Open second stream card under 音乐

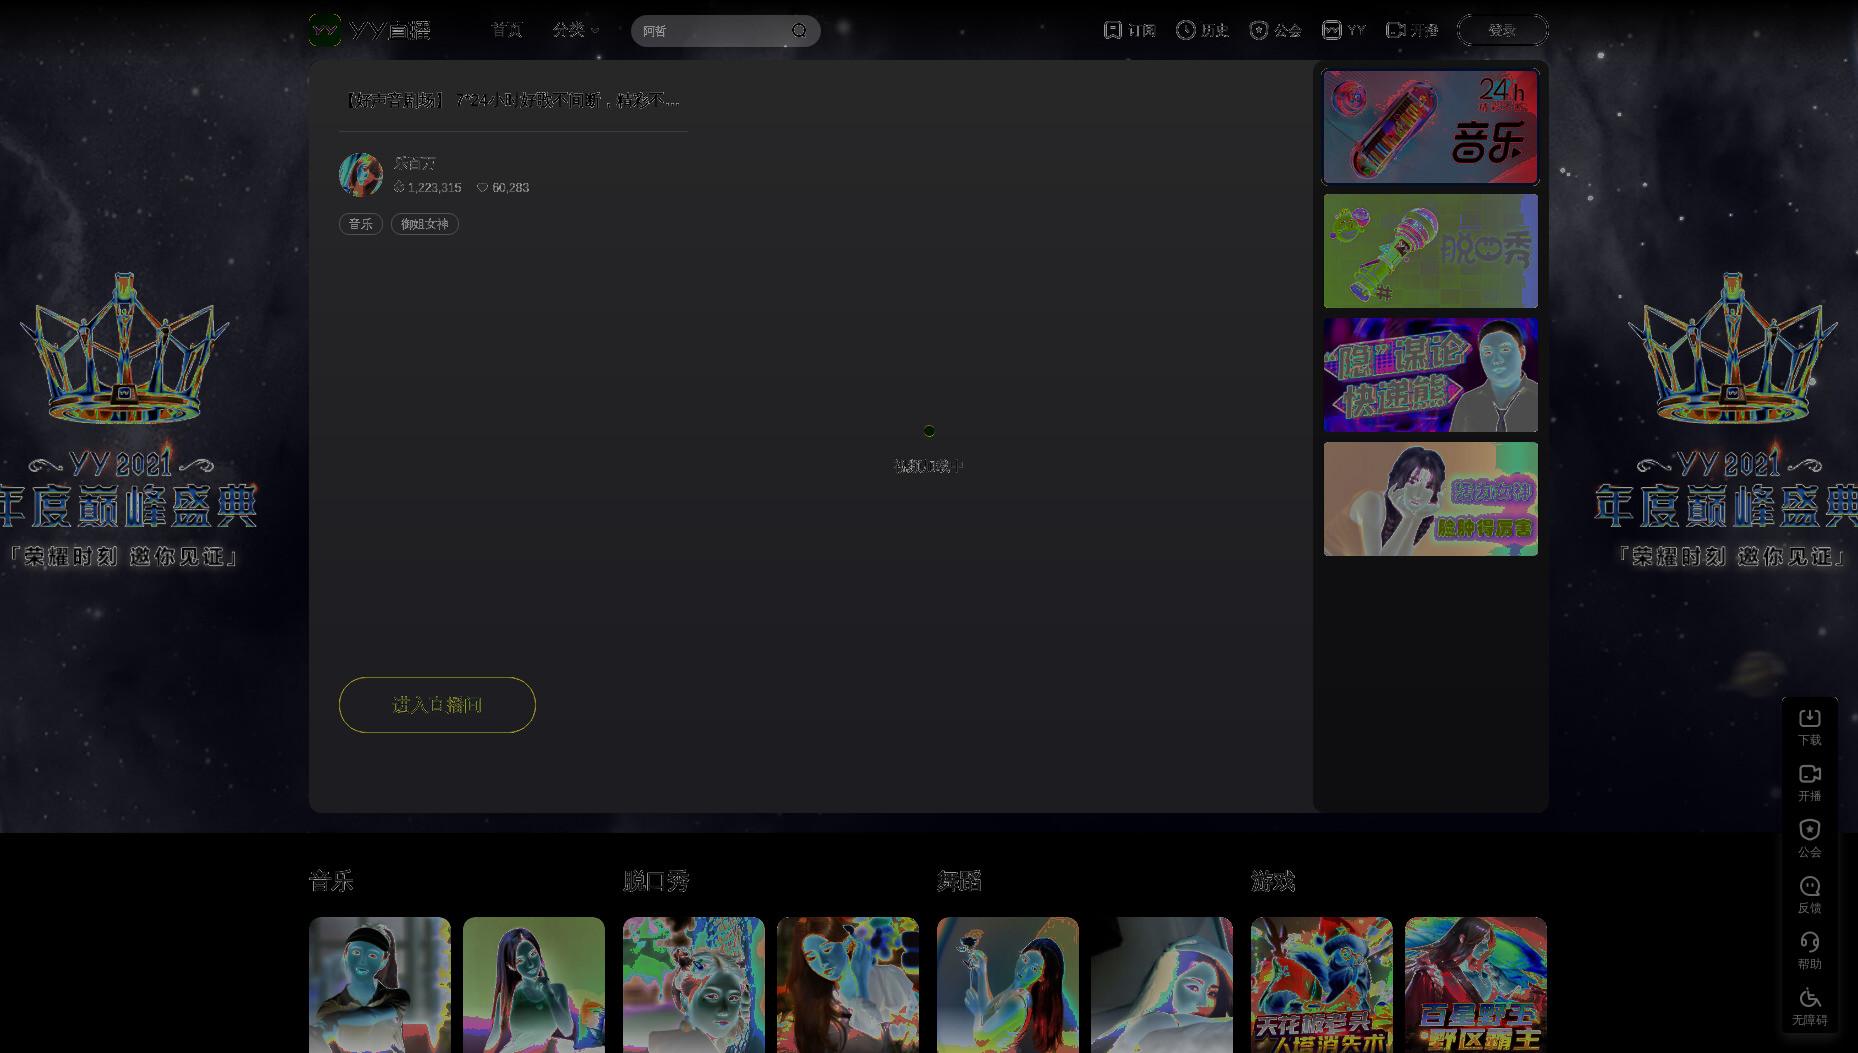pos(534,985)
